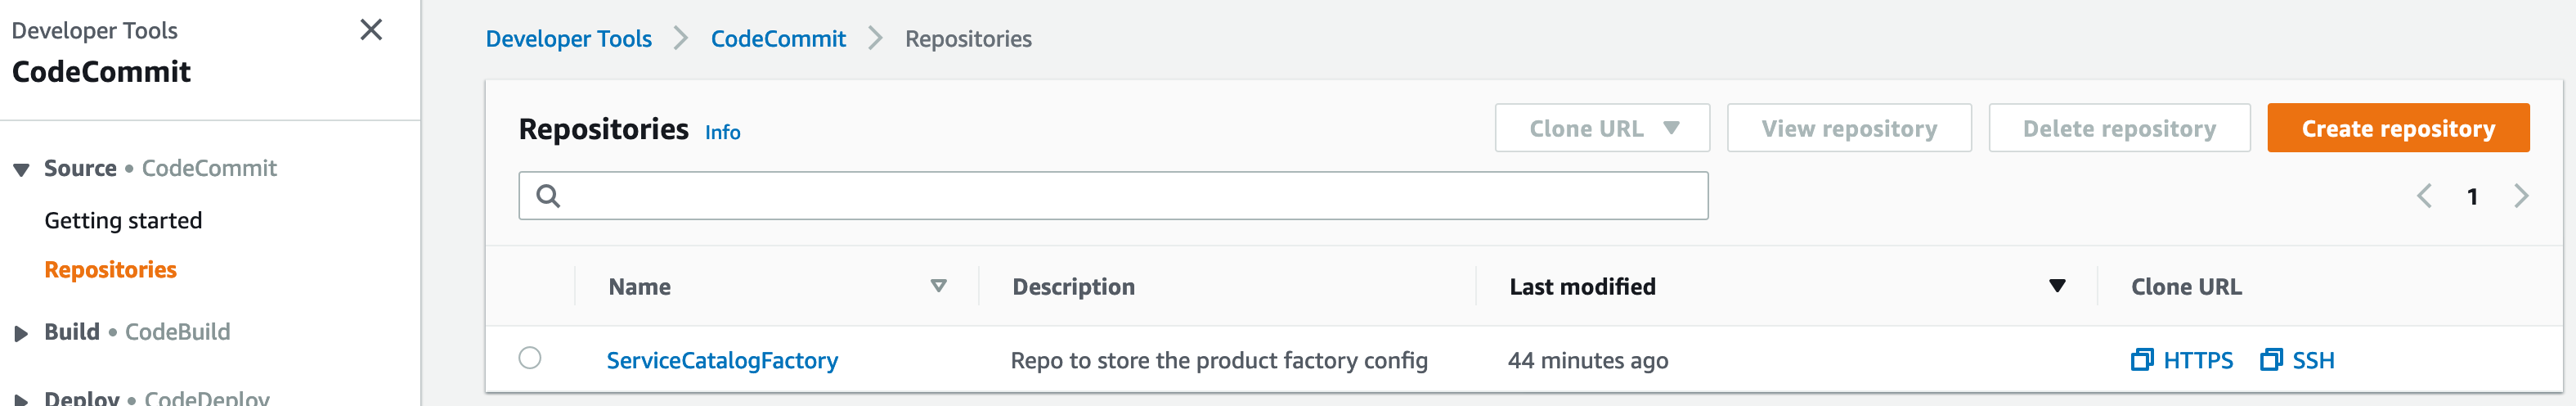Focus the repositories search field
Viewport: 2576px width, 406px height.
(1113, 196)
